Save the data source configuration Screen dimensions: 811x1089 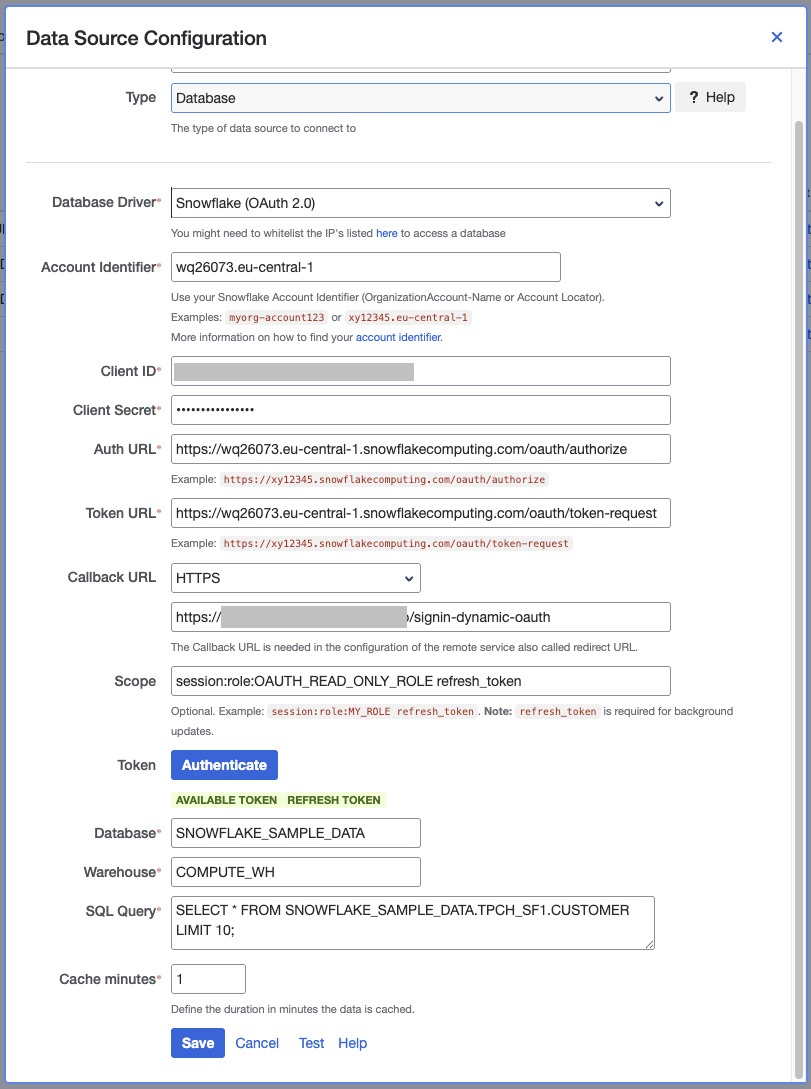click(x=198, y=1042)
